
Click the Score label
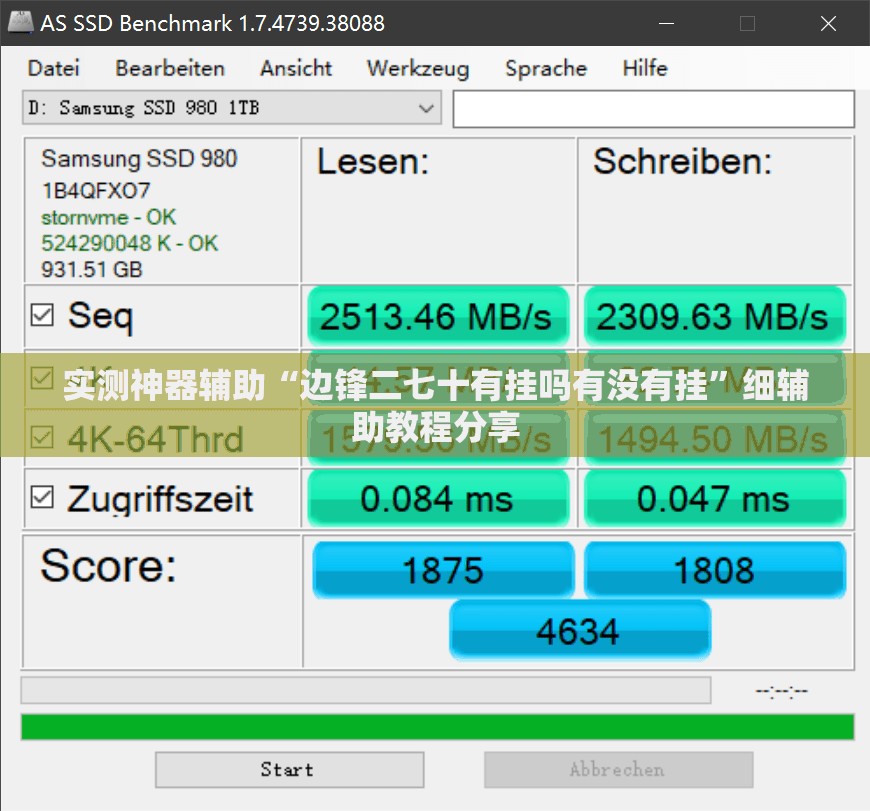108,566
